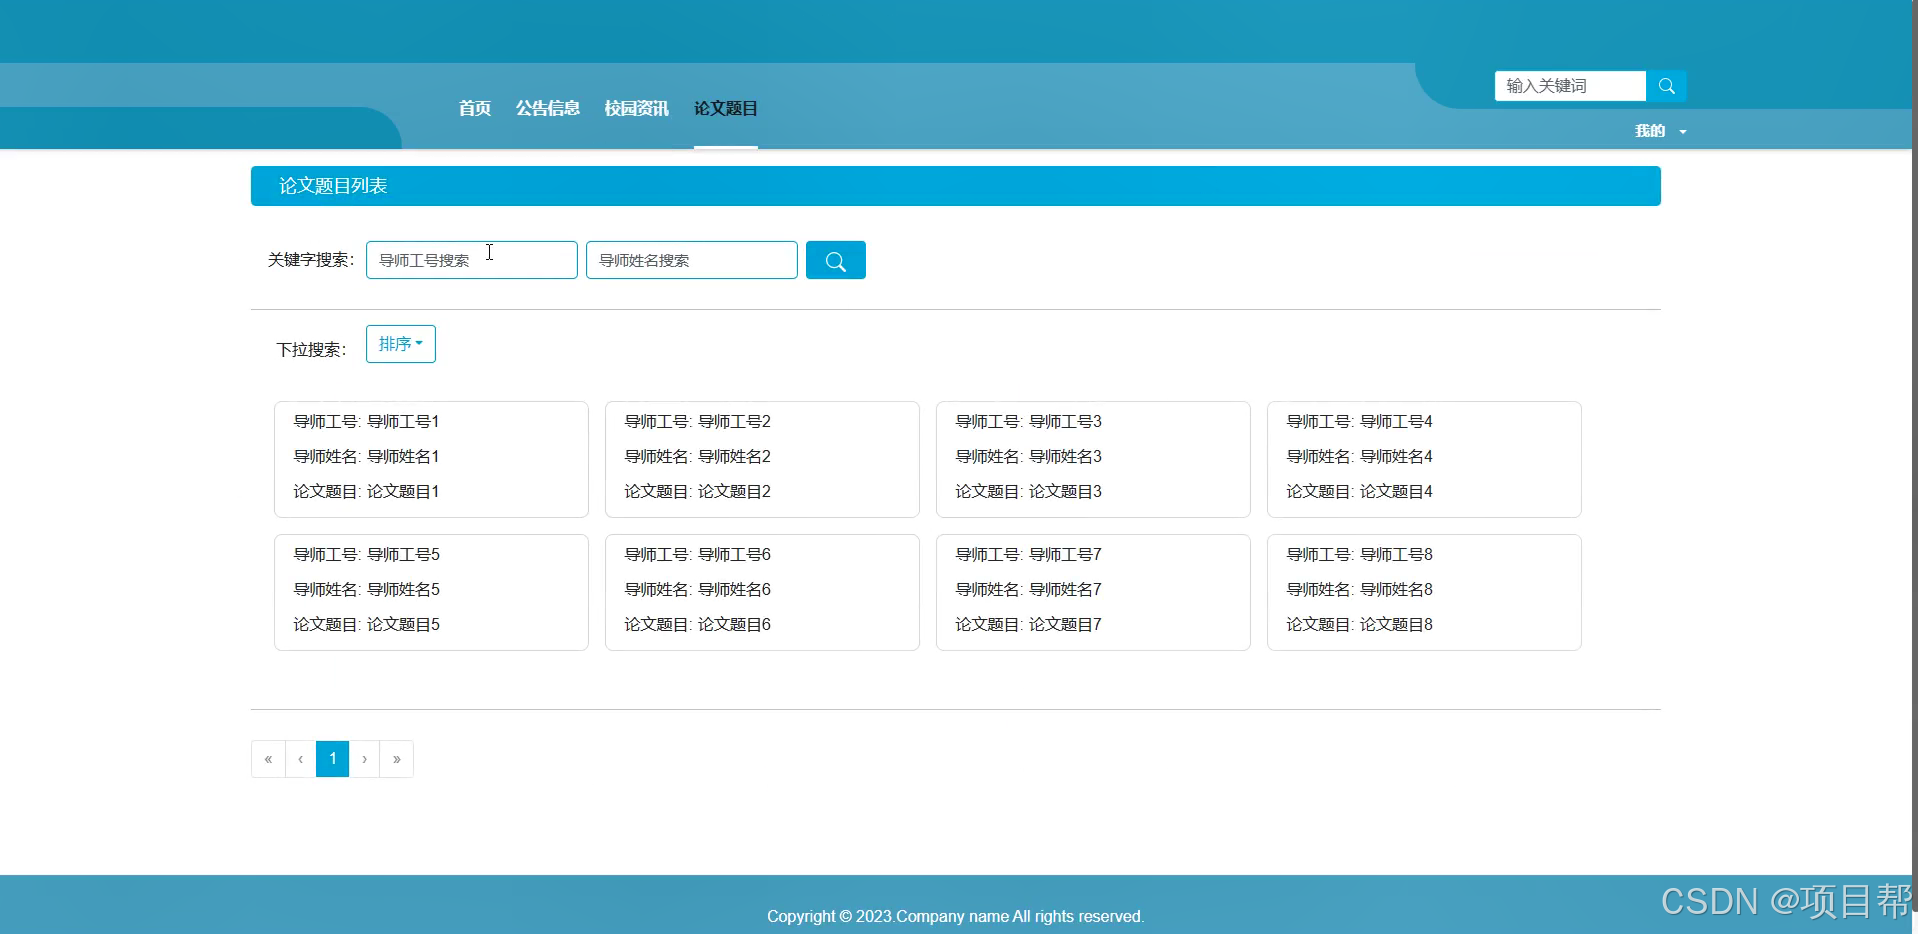Focus the 输入关键词 search field
The width and height of the screenshot is (1918, 934).
[x=1570, y=86]
